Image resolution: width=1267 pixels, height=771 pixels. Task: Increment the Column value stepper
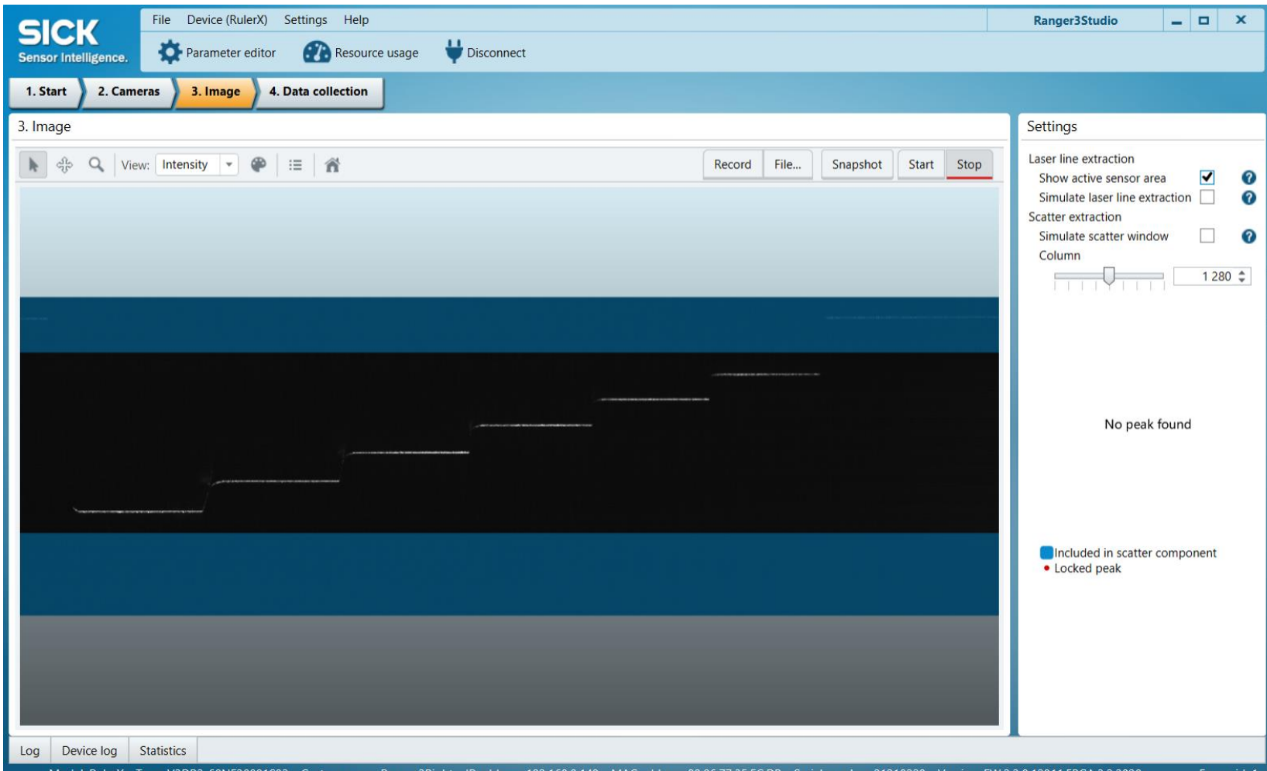pos(1243,272)
